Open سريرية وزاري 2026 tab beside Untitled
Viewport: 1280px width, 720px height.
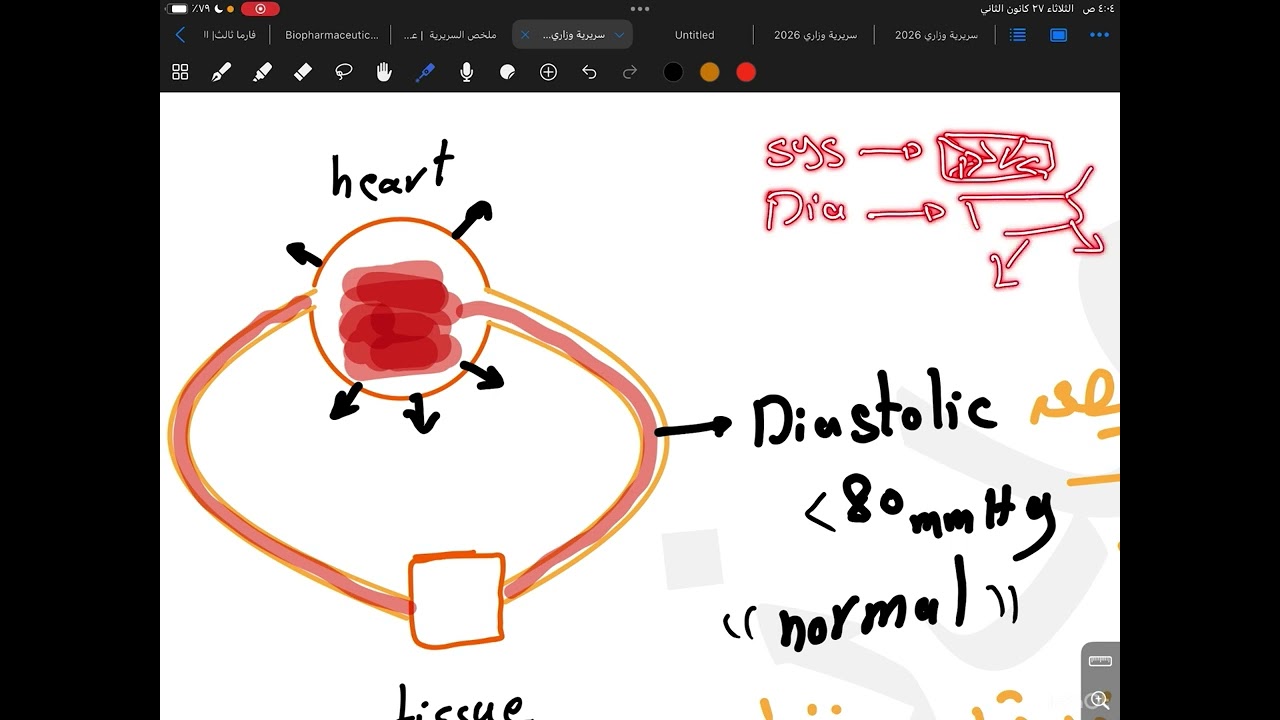815,35
